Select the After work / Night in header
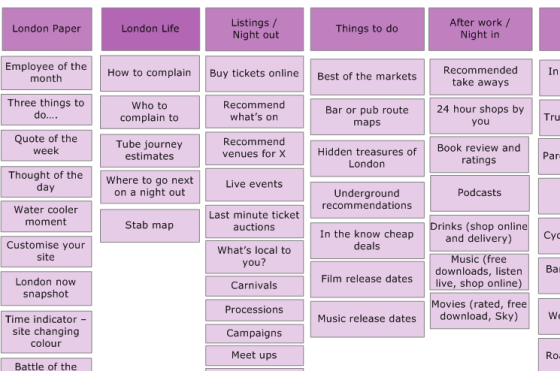The height and width of the screenshot is (371, 560). 480,29
